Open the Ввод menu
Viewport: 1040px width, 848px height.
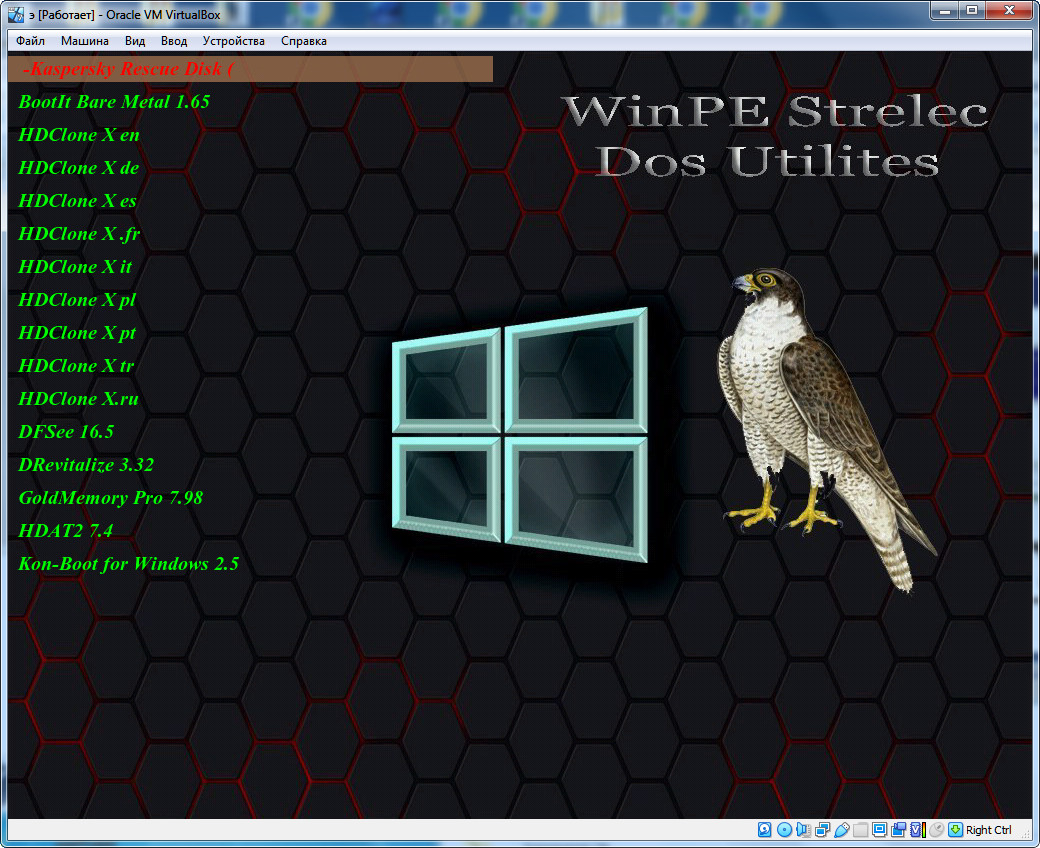click(x=174, y=41)
